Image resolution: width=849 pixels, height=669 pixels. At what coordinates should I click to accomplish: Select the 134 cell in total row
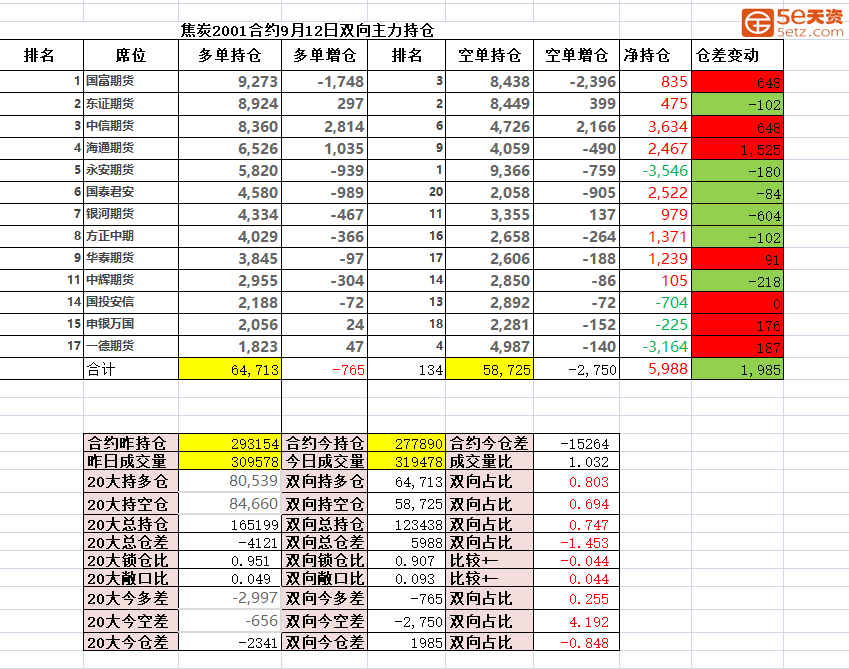407,369
